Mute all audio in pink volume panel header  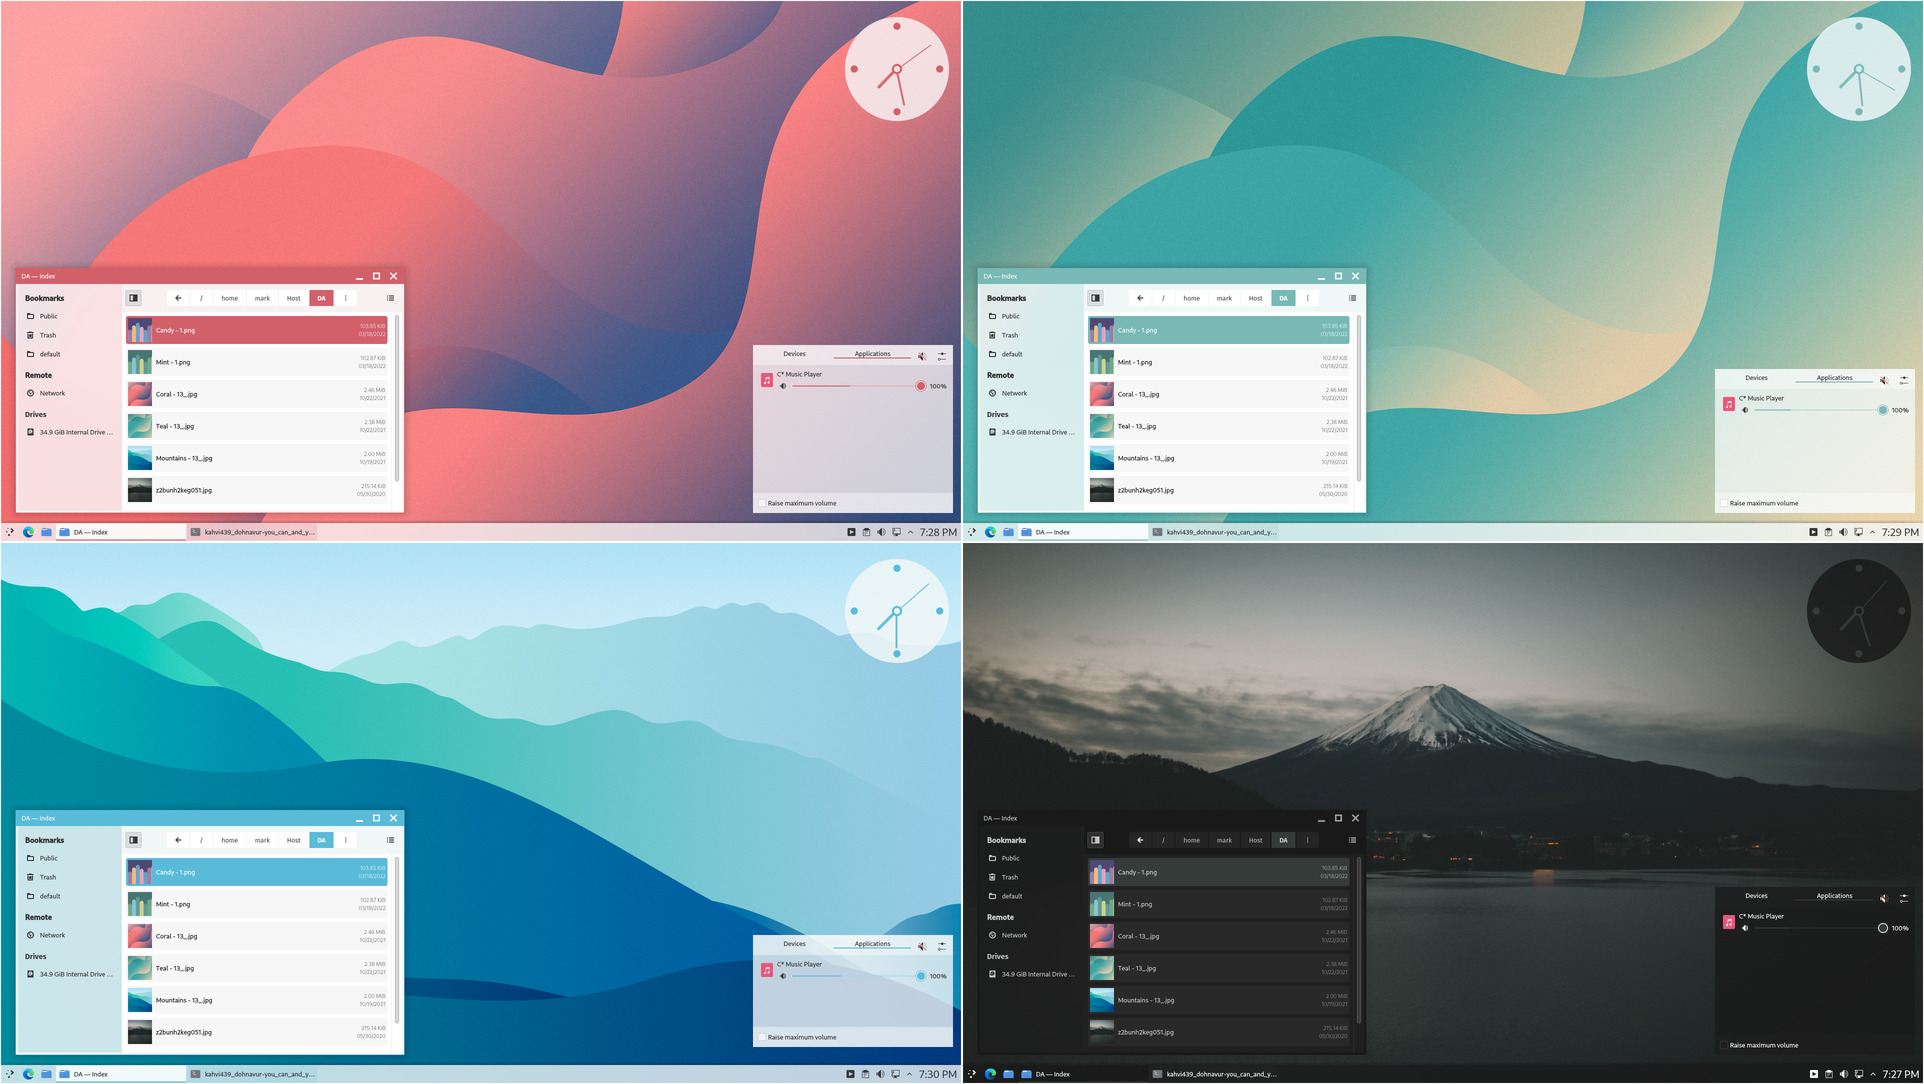coord(922,355)
